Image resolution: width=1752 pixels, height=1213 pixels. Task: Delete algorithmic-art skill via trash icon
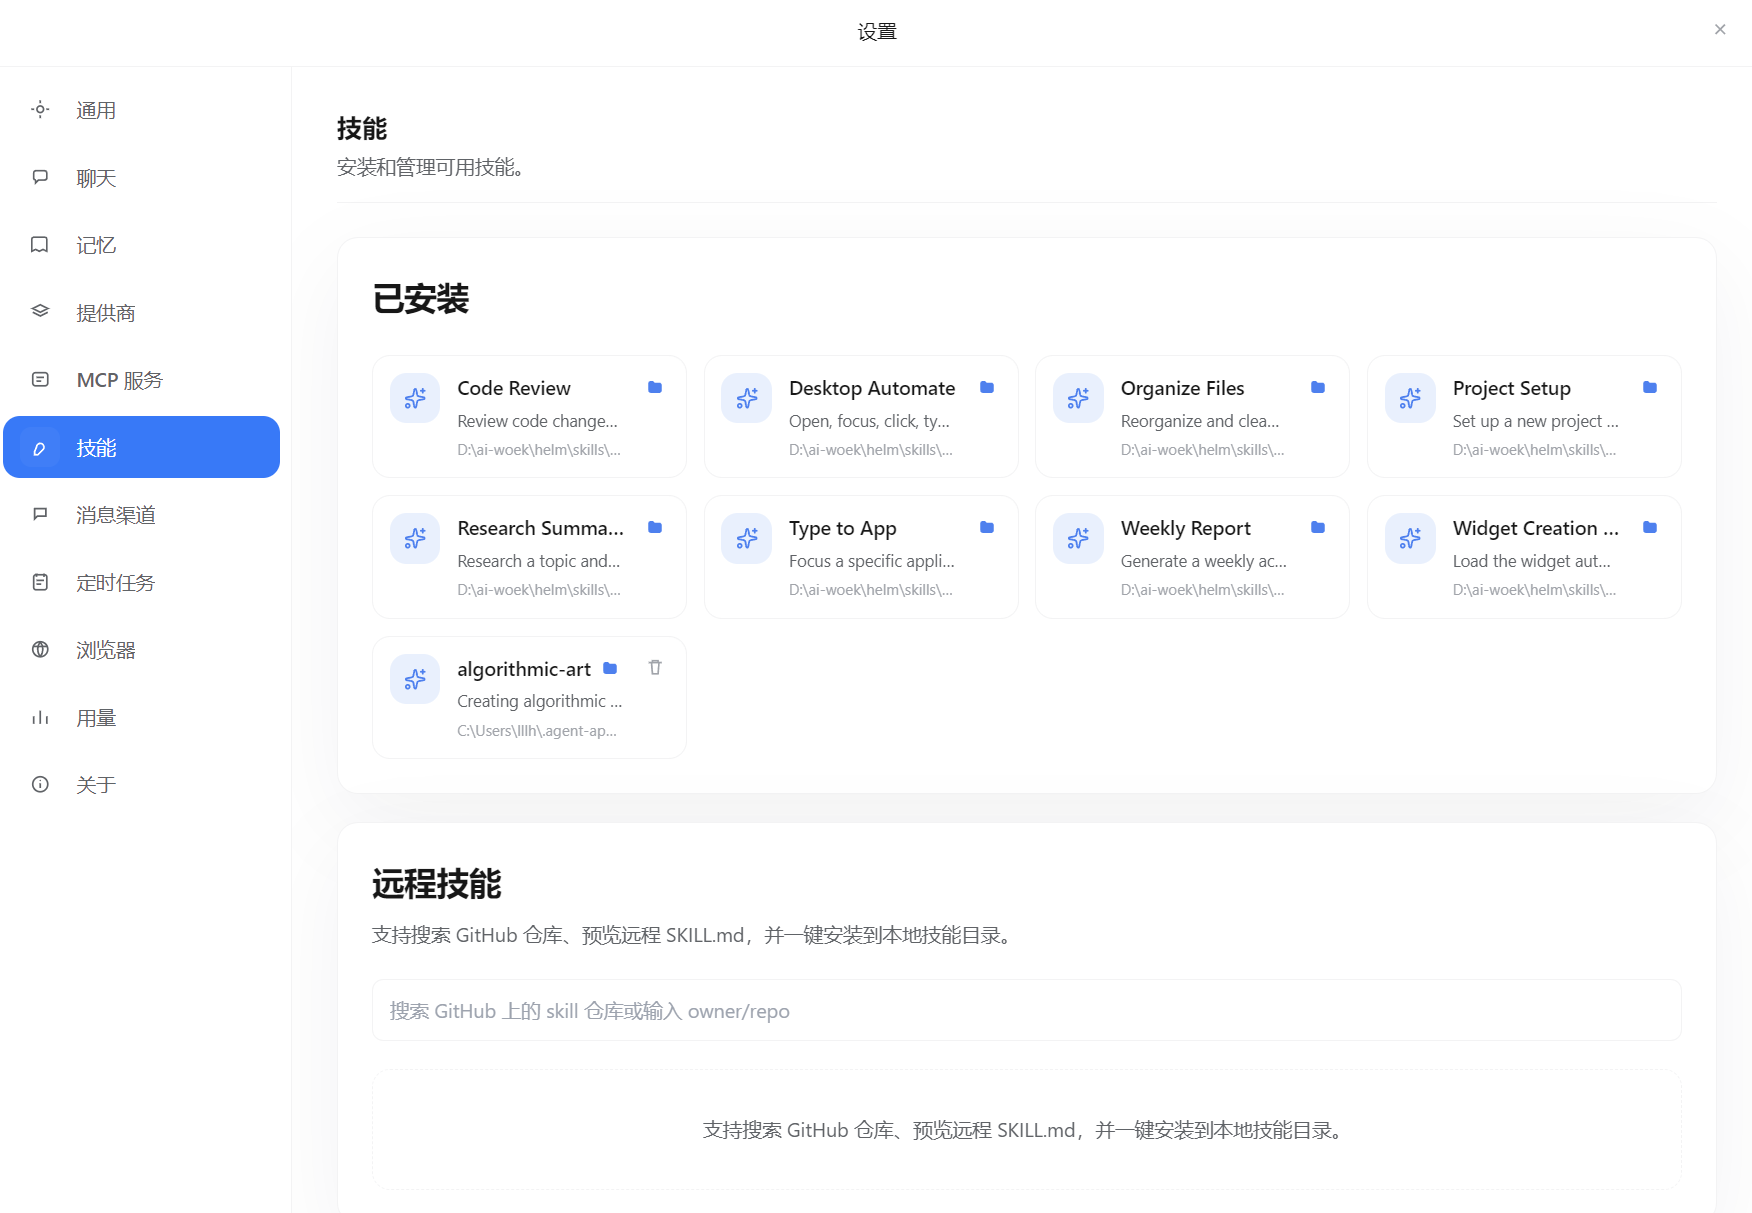tap(655, 667)
